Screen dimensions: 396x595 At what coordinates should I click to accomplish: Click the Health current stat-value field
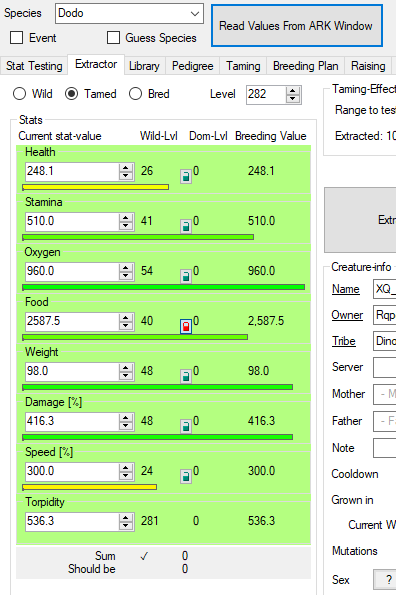click(72, 172)
